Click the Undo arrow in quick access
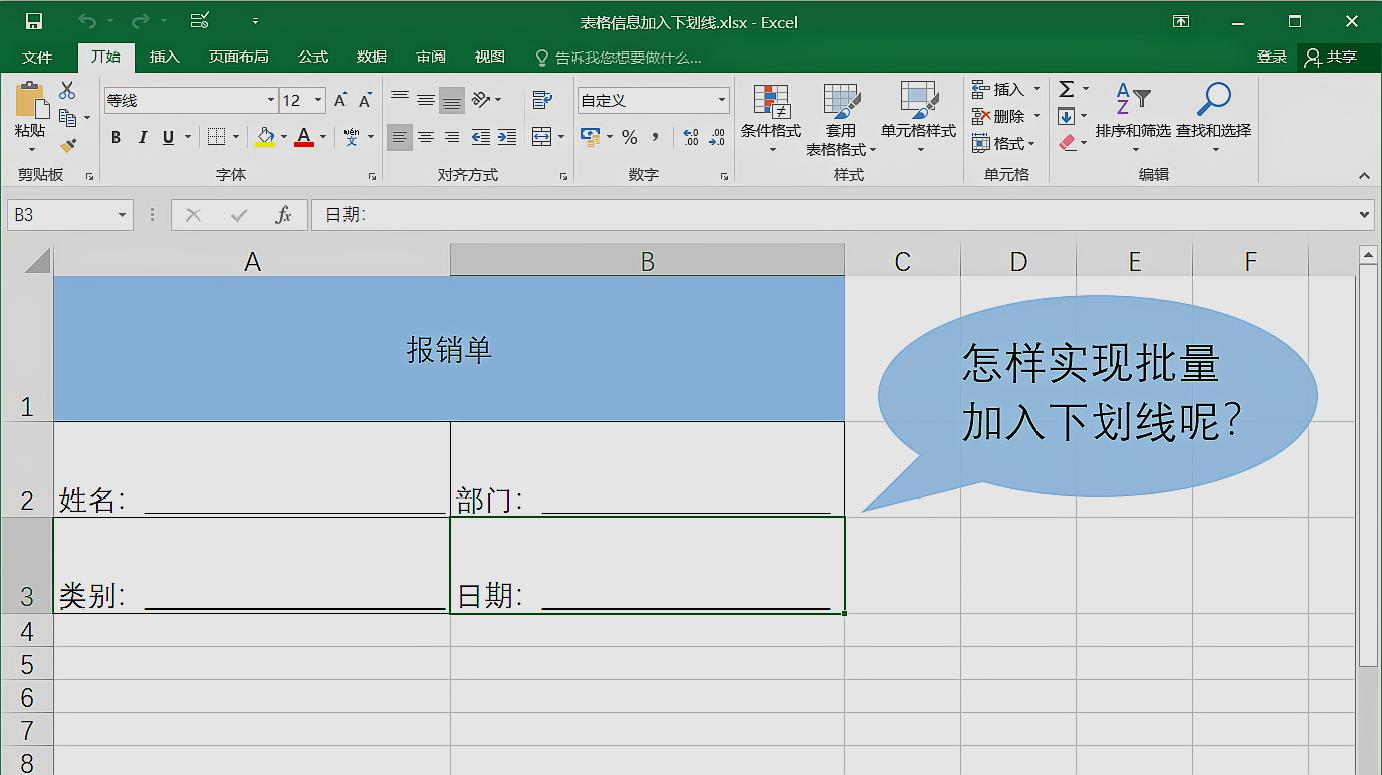 [x=87, y=21]
